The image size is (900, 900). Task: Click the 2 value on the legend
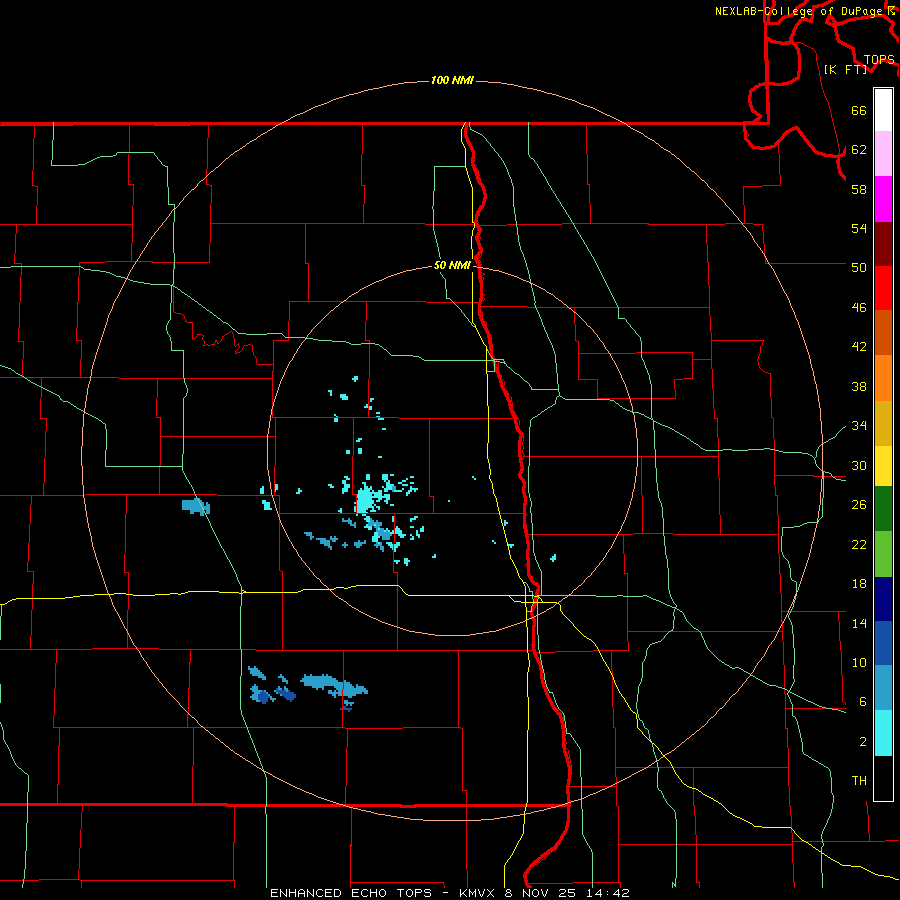[863, 742]
